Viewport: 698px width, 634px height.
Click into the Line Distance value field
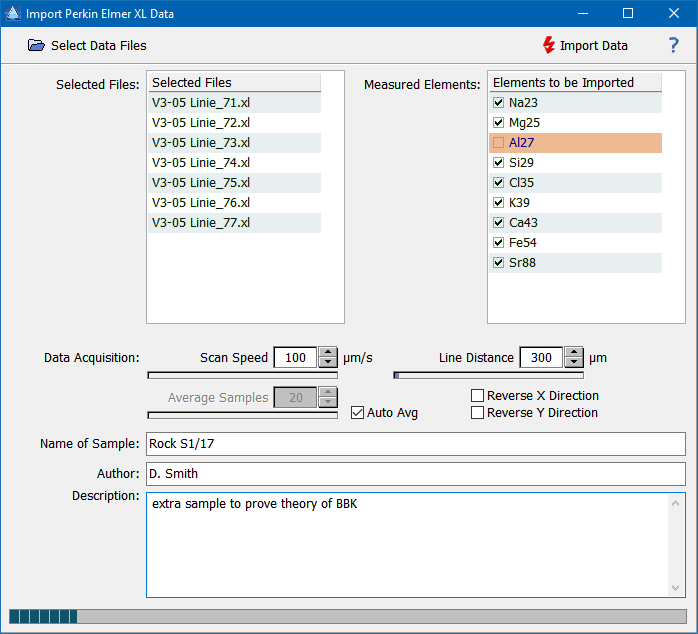541,358
